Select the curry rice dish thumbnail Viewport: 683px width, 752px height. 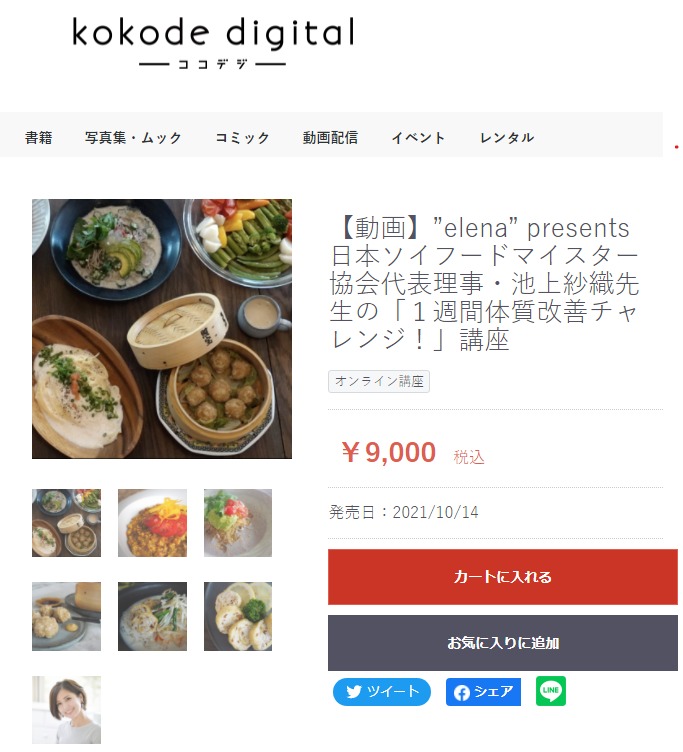pos(152,523)
